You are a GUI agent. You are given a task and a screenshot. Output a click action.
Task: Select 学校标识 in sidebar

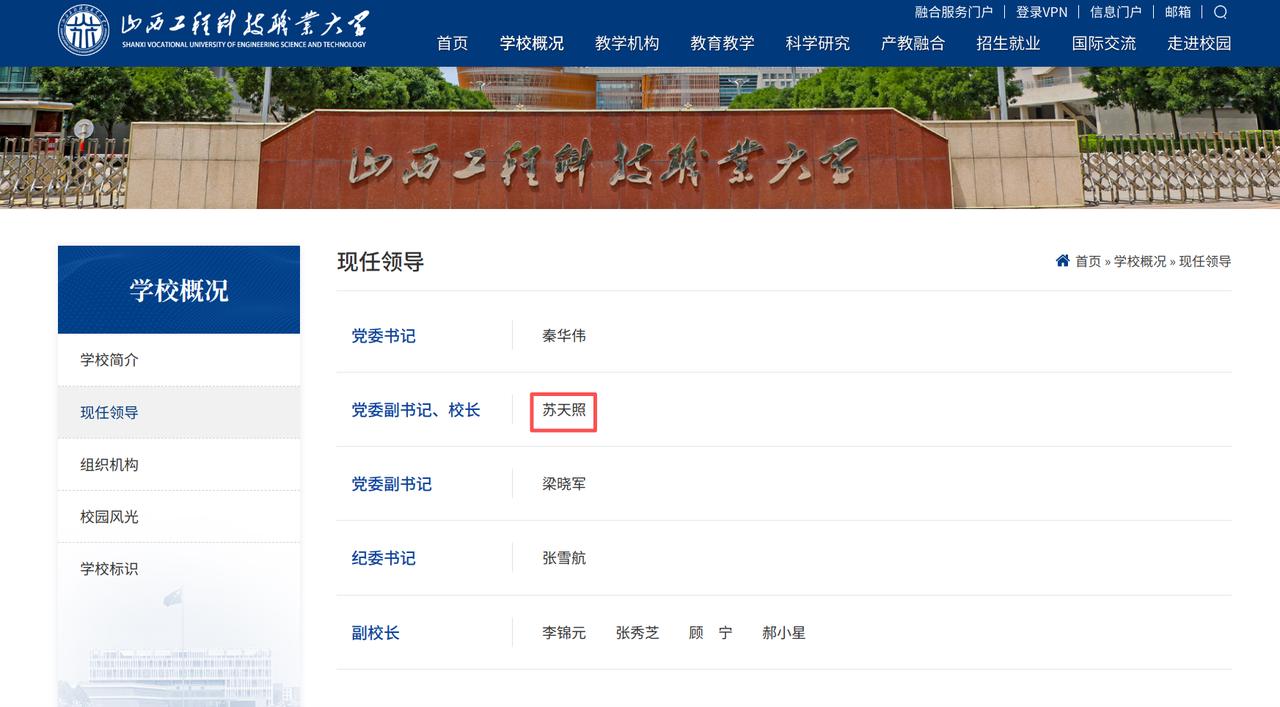(179, 568)
